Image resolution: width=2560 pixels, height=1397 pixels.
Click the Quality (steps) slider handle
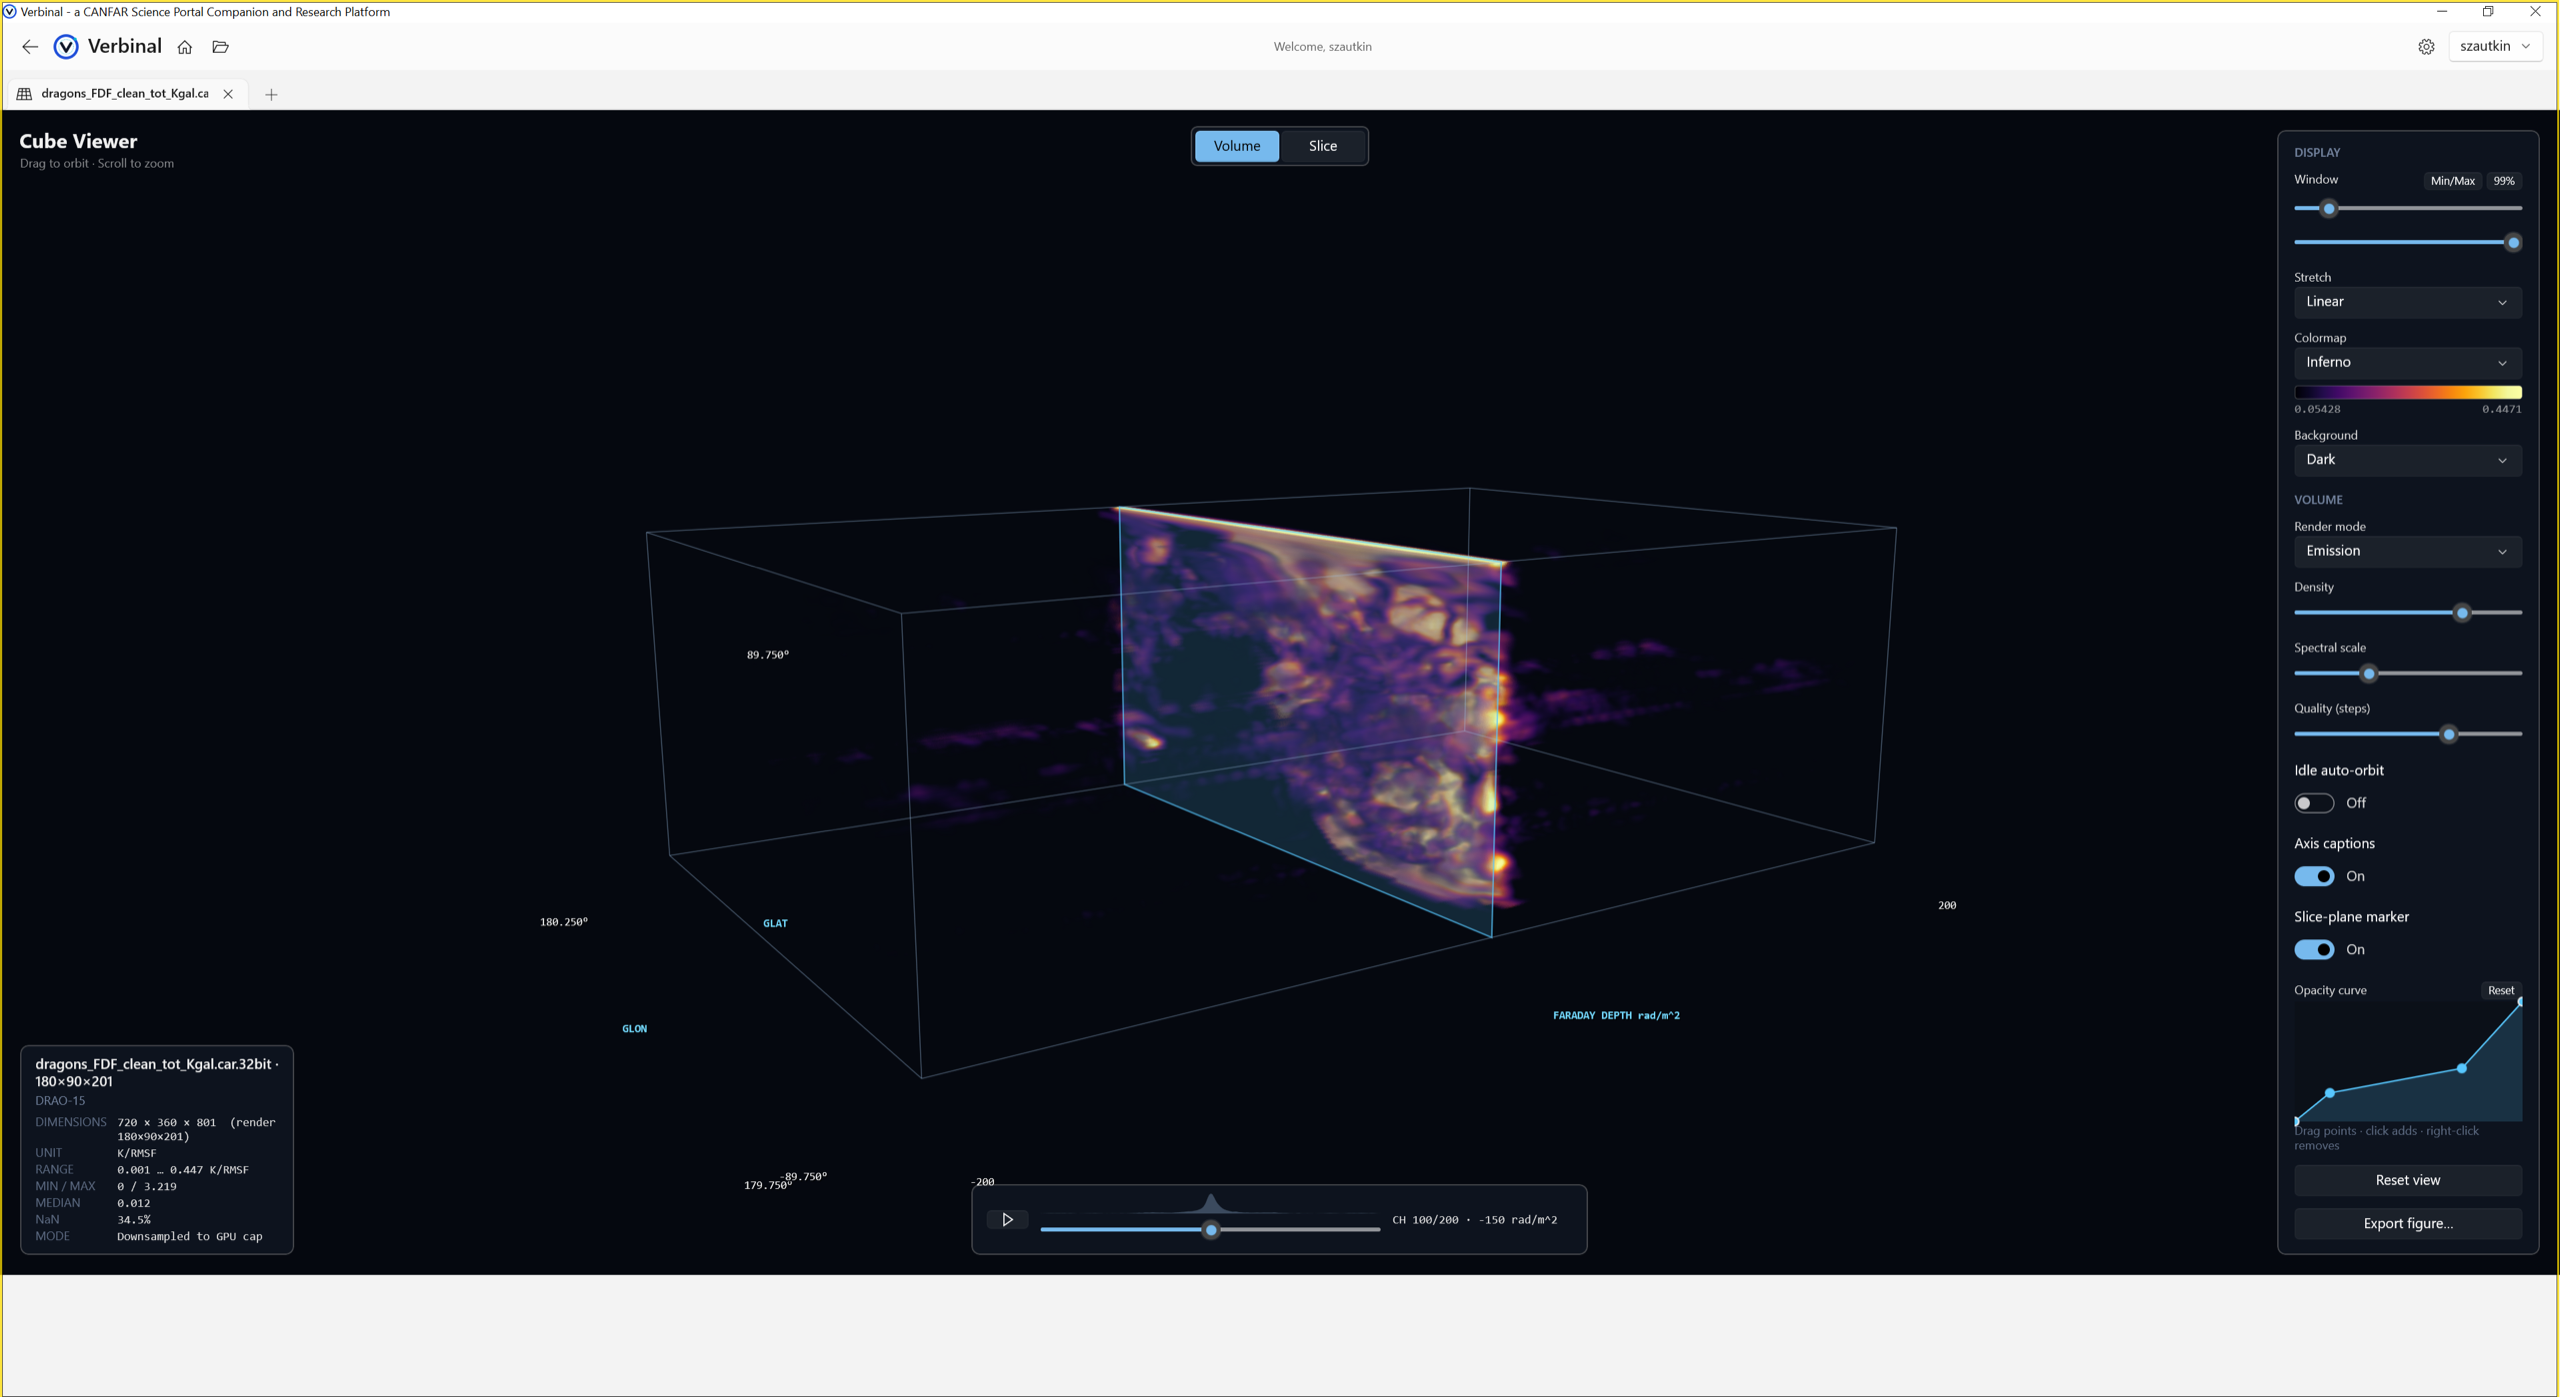[2449, 735]
